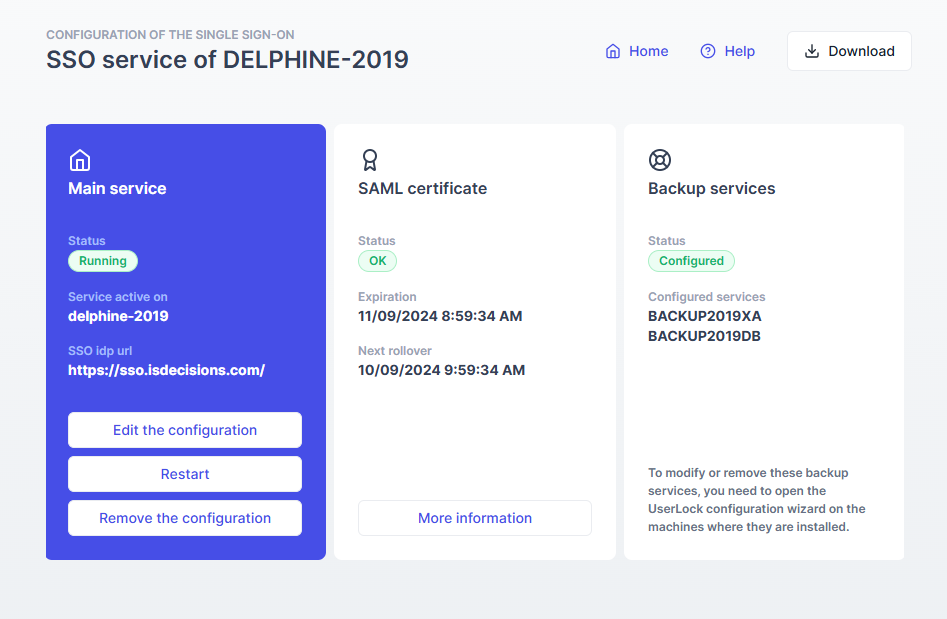Screen dimensions: 947x619
Task: Click Remove the configuration button
Action: [185, 518]
